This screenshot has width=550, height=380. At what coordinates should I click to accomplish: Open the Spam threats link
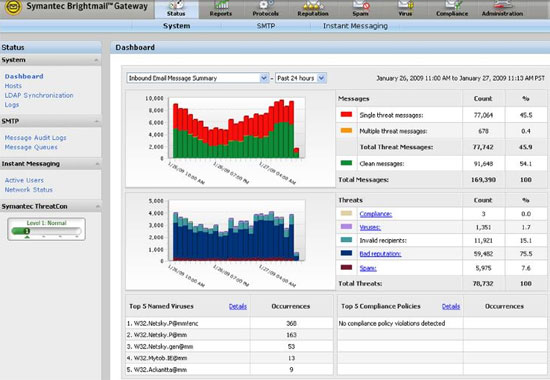coord(368,268)
